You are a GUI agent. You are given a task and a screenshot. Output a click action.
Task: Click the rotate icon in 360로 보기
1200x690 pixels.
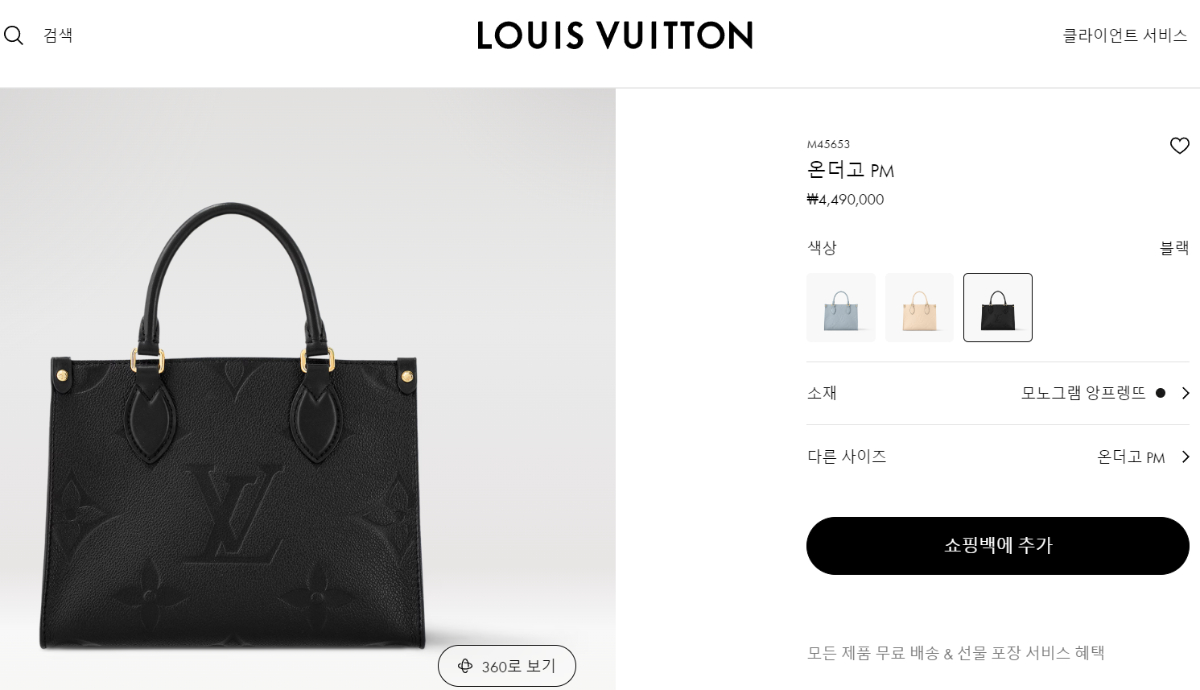[x=465, y=666]
